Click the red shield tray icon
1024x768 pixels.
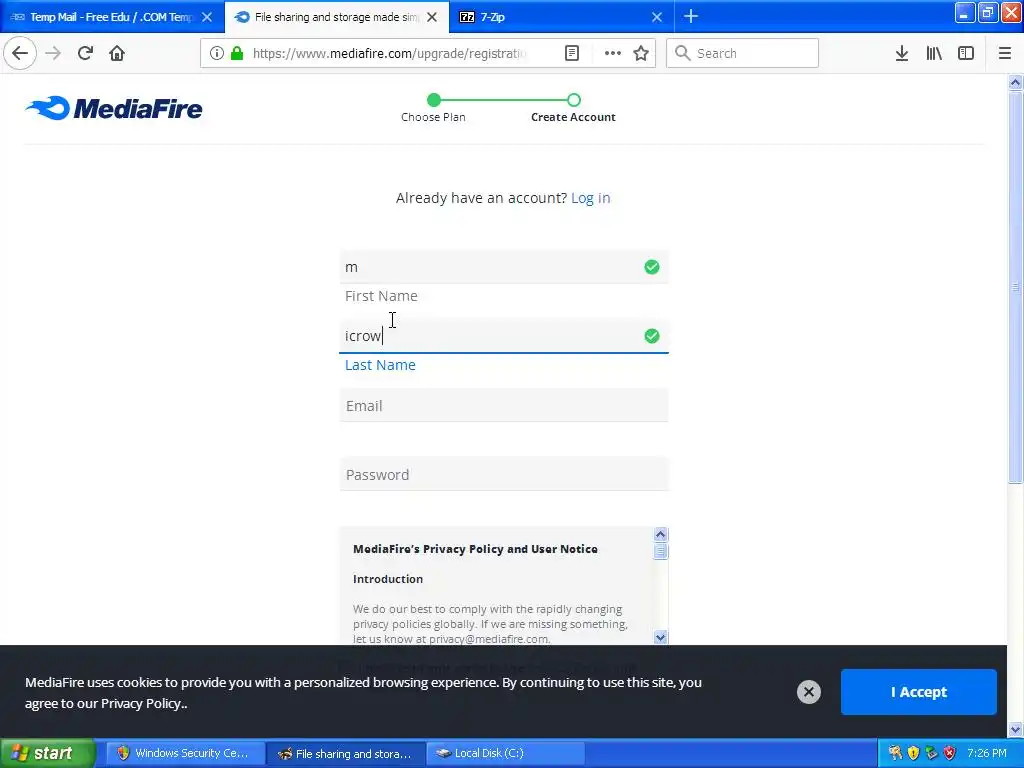point(950,753)
